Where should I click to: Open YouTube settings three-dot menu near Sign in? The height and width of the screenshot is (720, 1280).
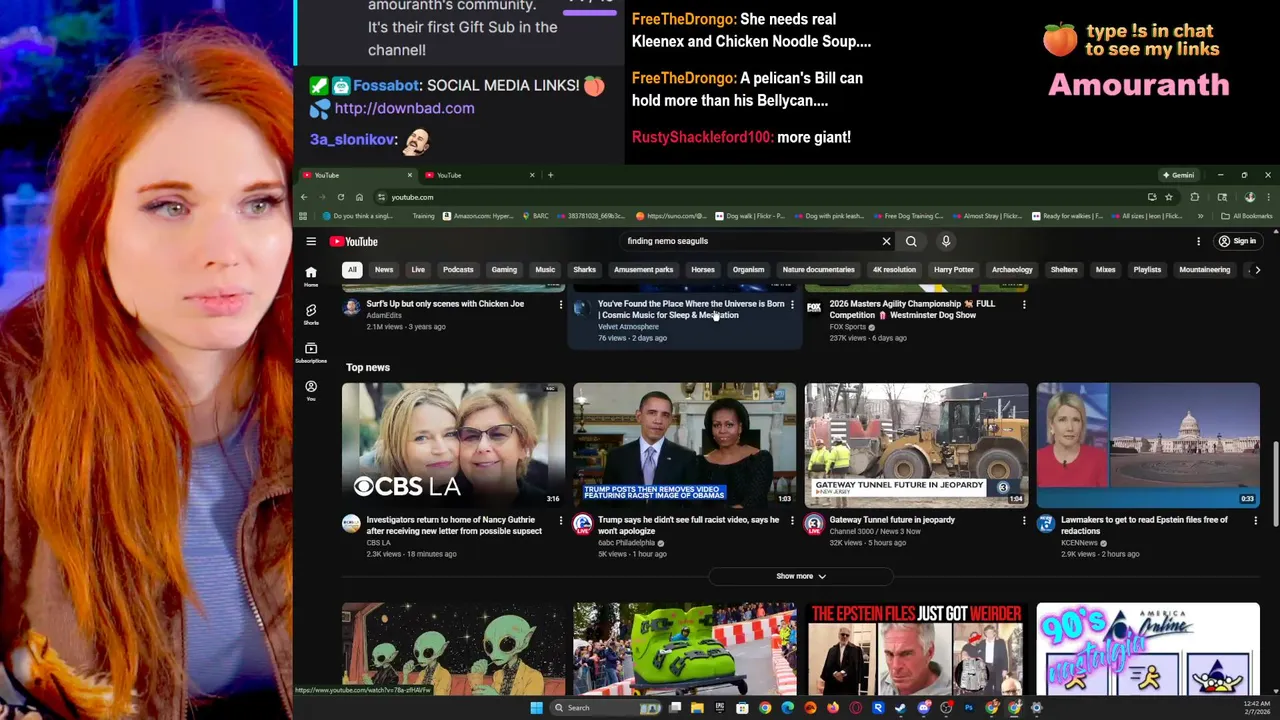[1198, 241]
